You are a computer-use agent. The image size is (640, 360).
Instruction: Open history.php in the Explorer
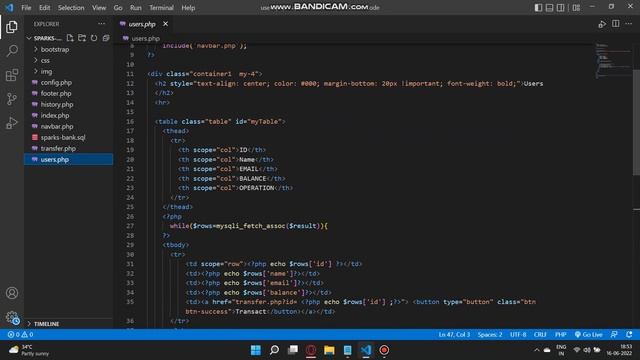point(69,104)
